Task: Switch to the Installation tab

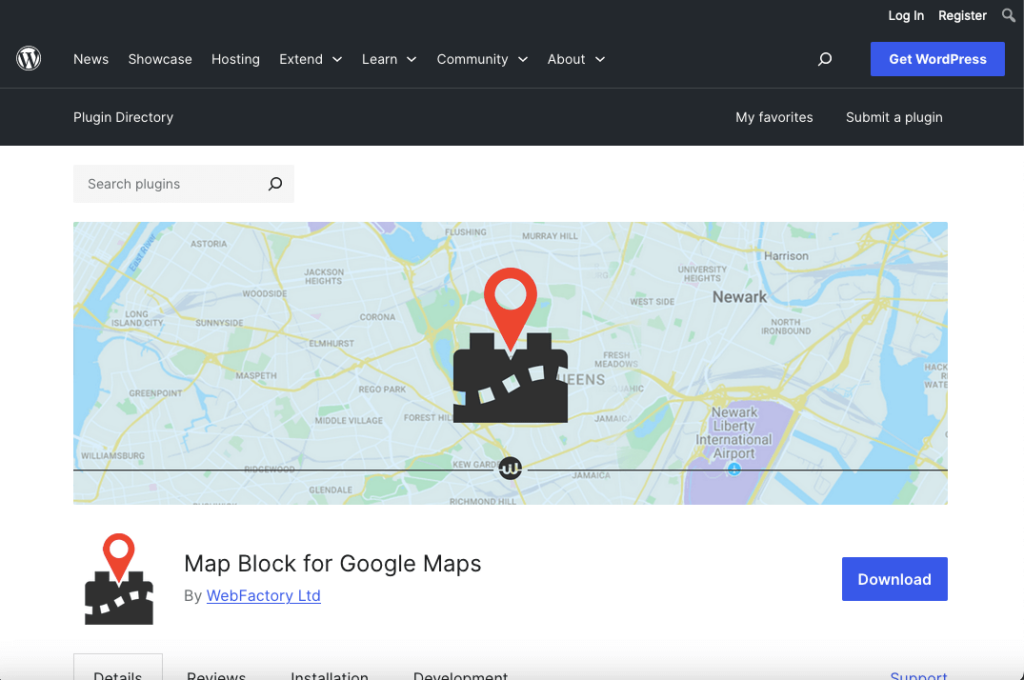Action: click(x=329, y=674)
